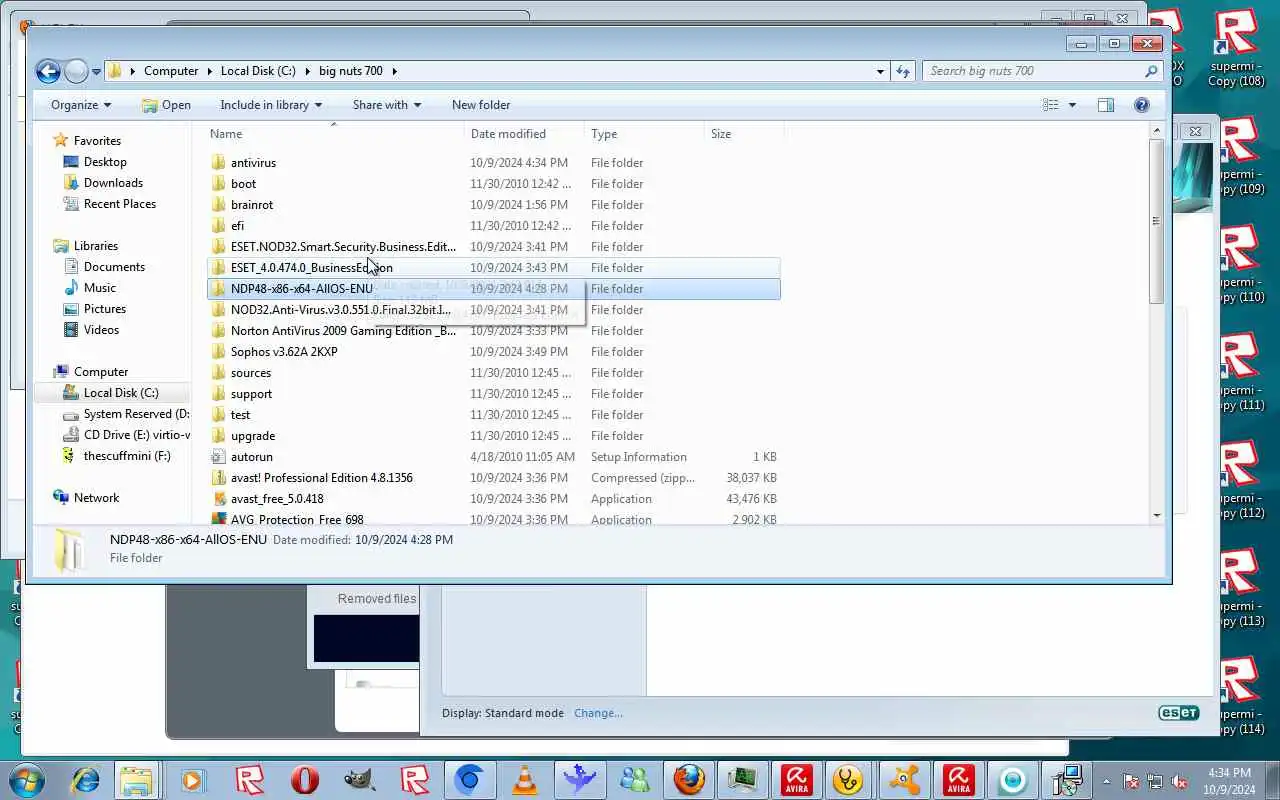
Task: Select Downloads under Favorites
Action: point(113,183)
